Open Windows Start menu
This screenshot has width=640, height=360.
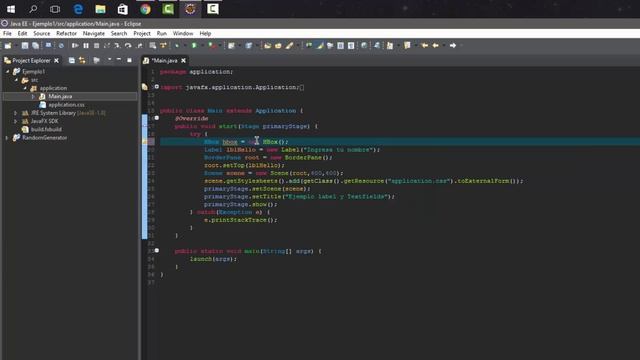click(11, 9)
